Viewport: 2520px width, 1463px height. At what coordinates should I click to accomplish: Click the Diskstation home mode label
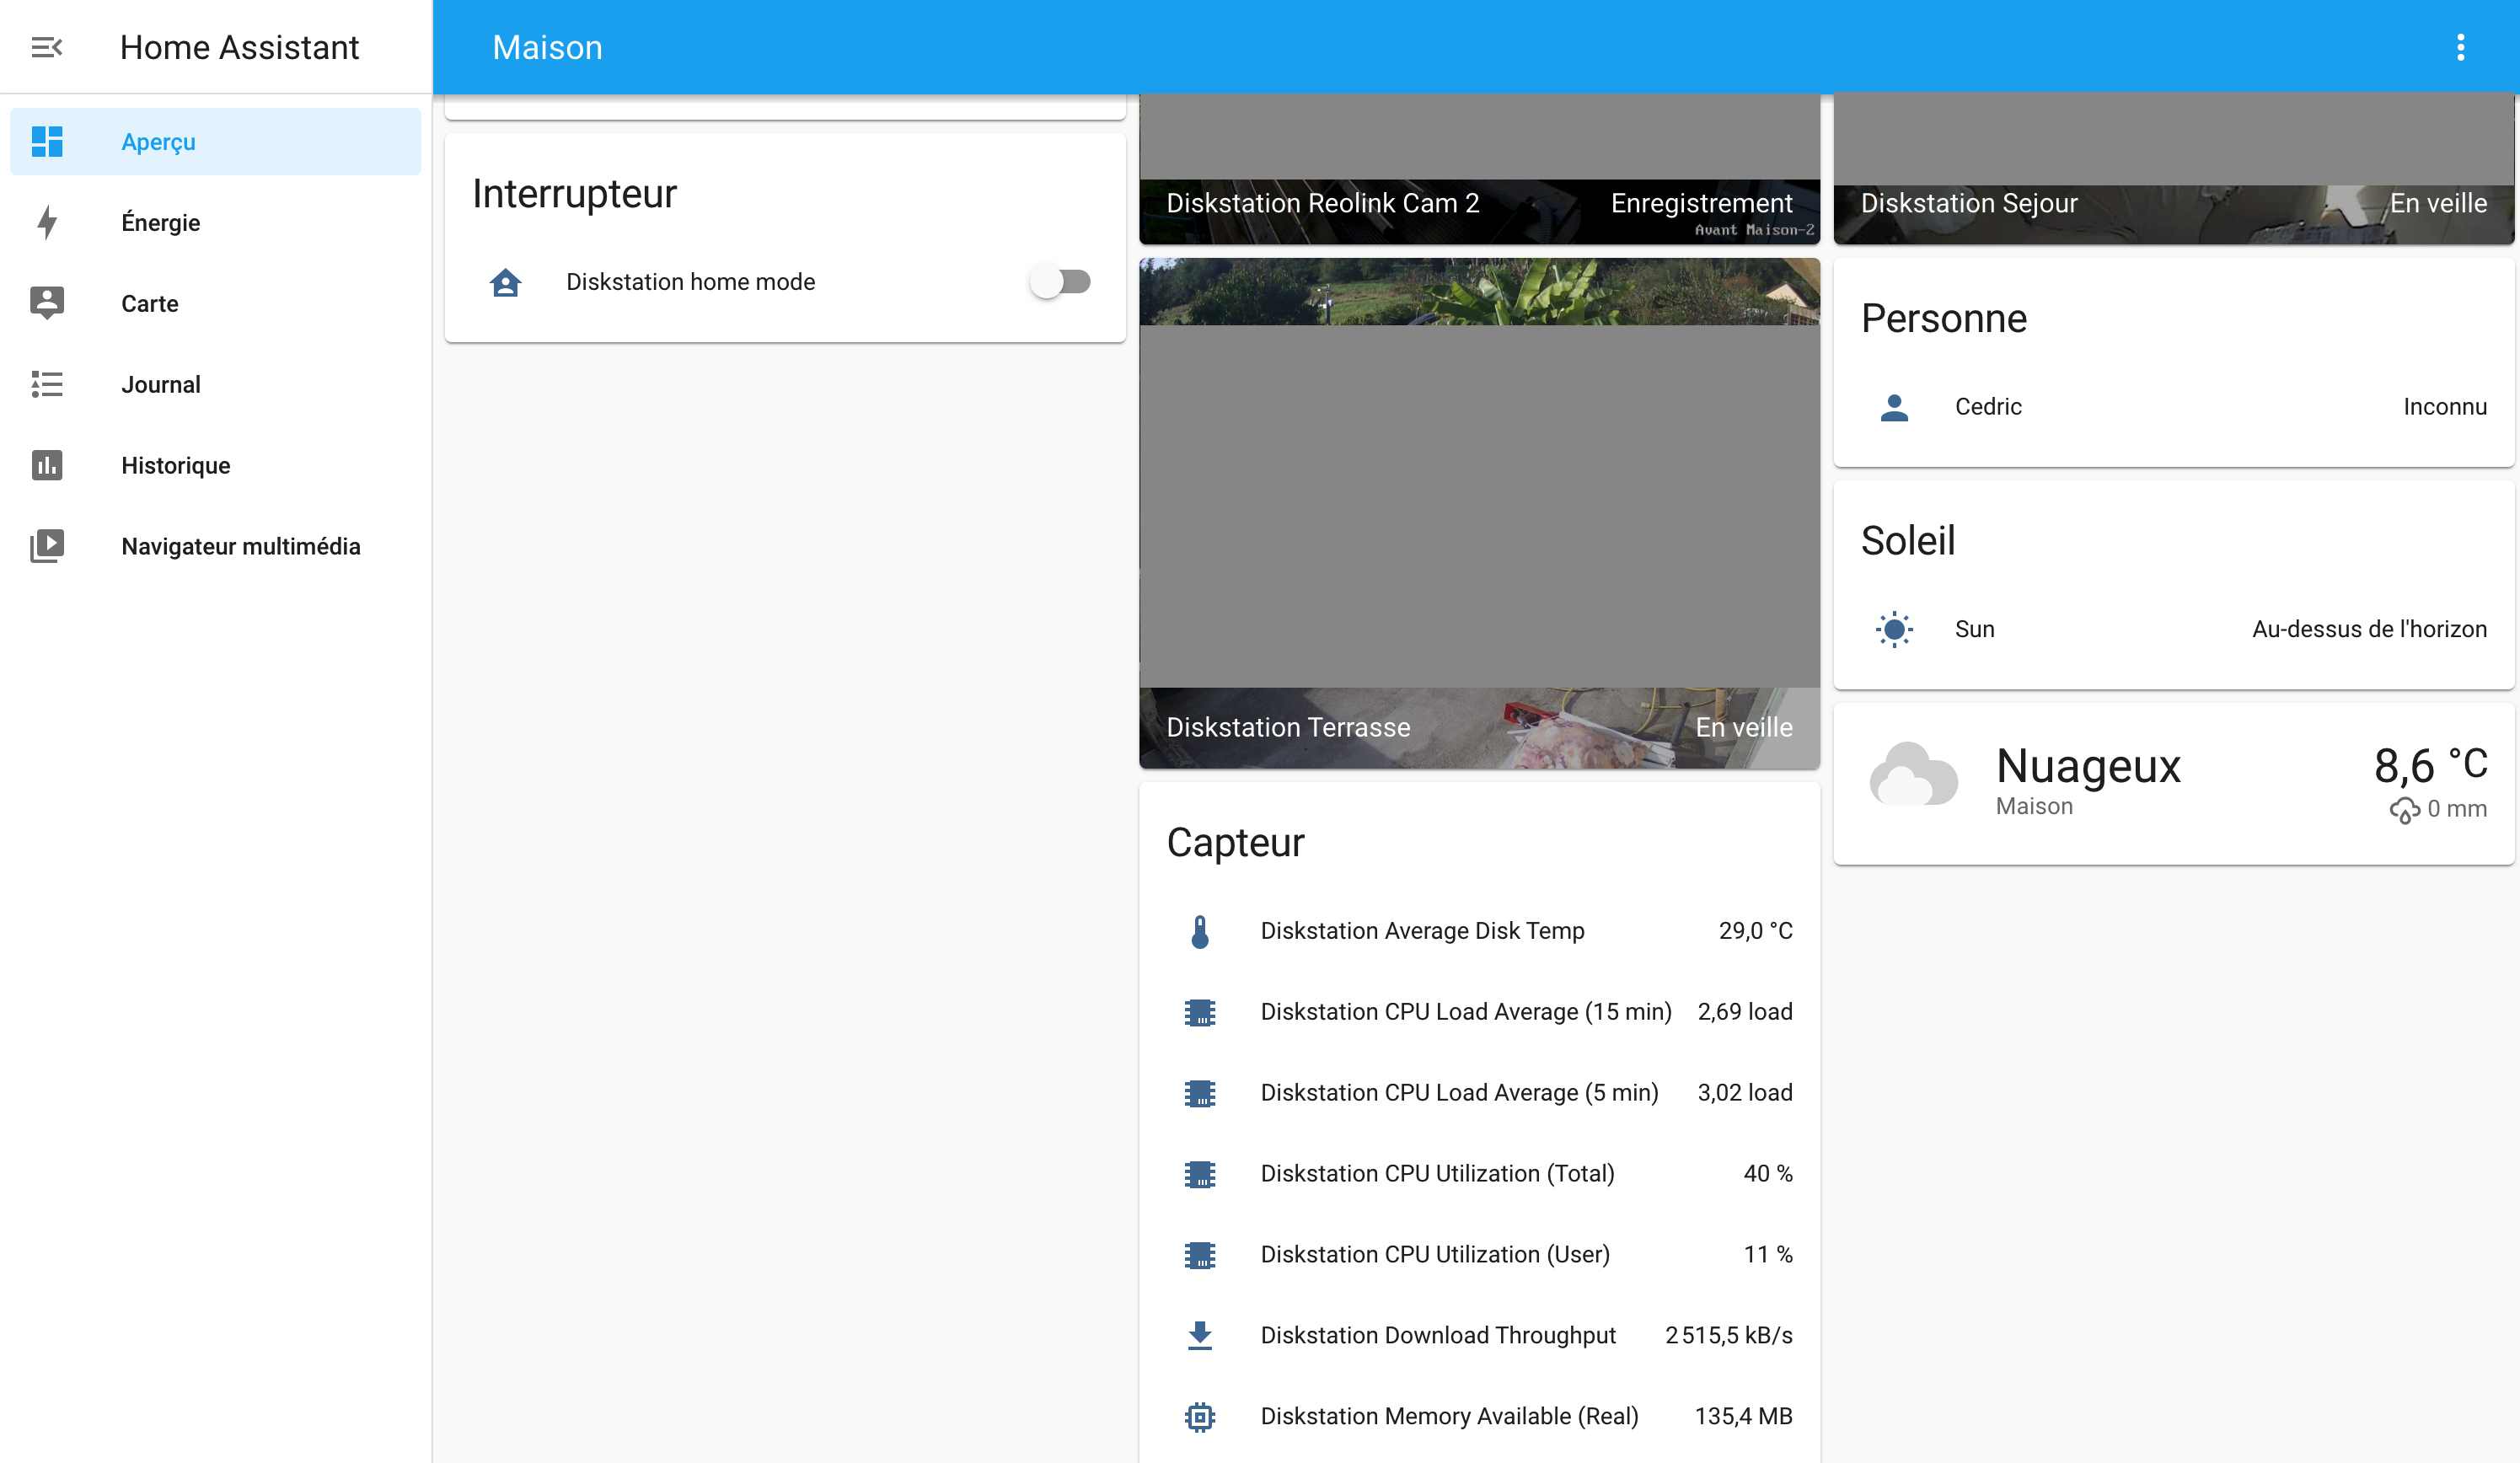(690, 282)
